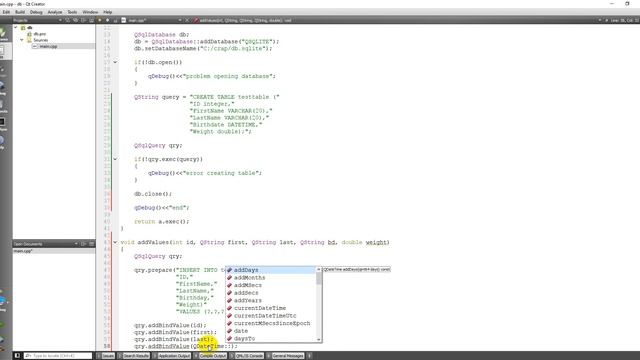The height and width of the screenshot is (360, 640).
Task: Choose addMonths from completion list
Action: [271, 278]
